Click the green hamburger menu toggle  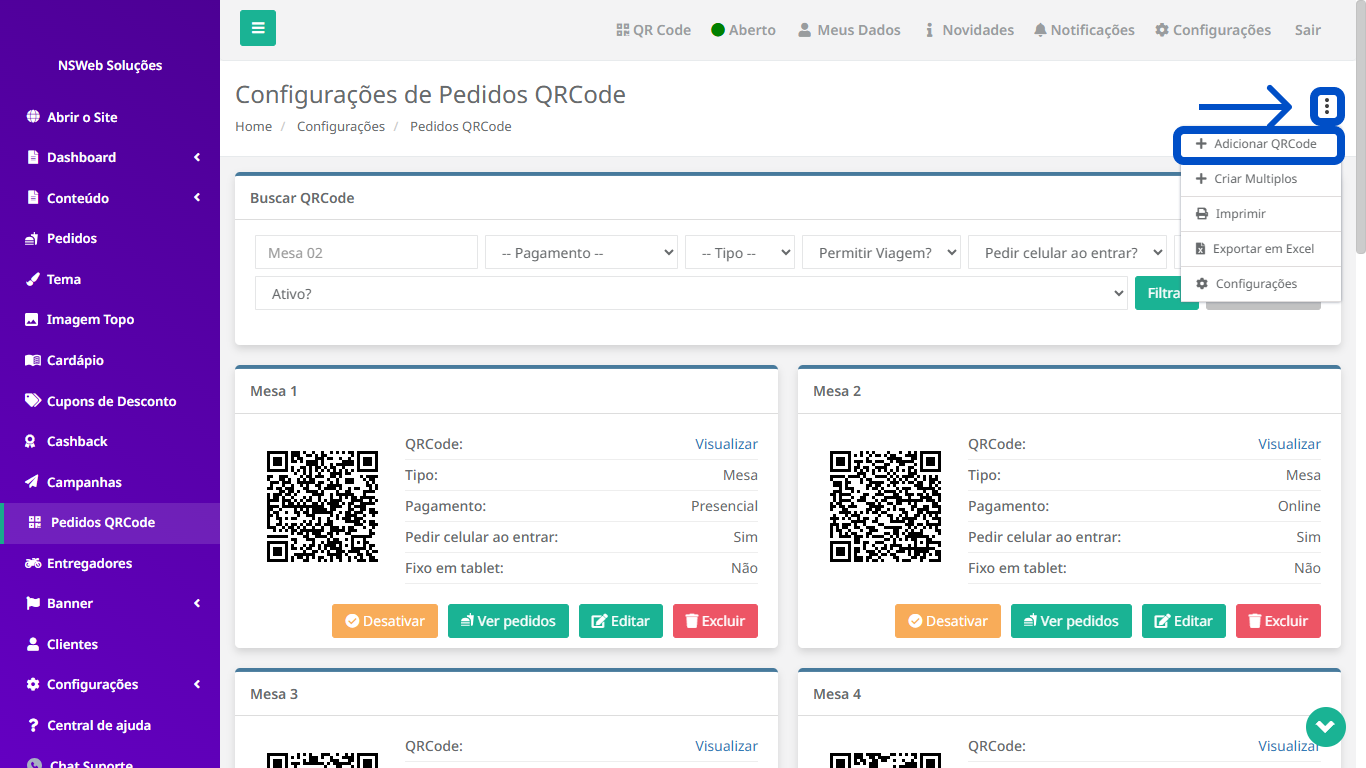click(258, 28)
